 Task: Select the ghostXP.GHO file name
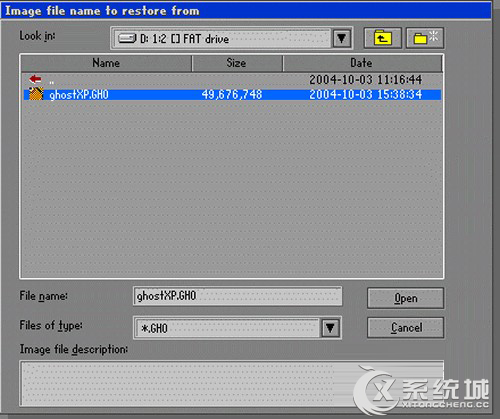click(79, 95)
